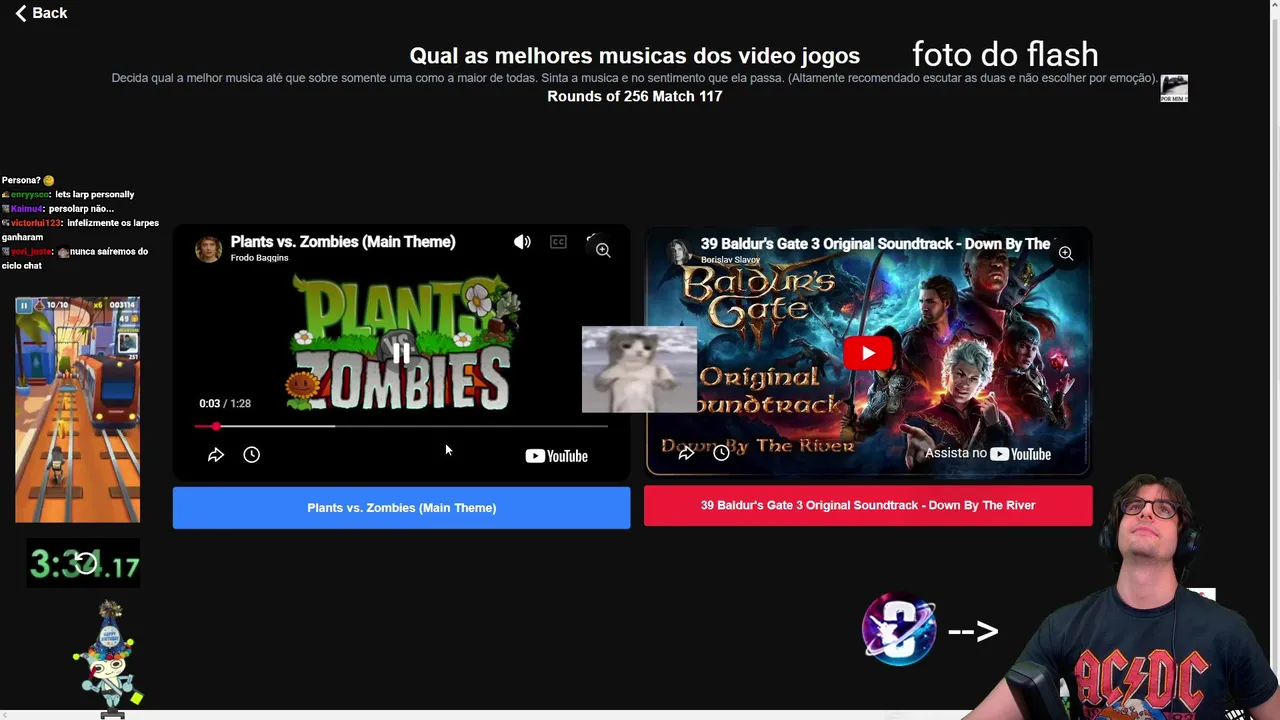Open the small thumbnail beside the description text

(x=1174, y=88)
